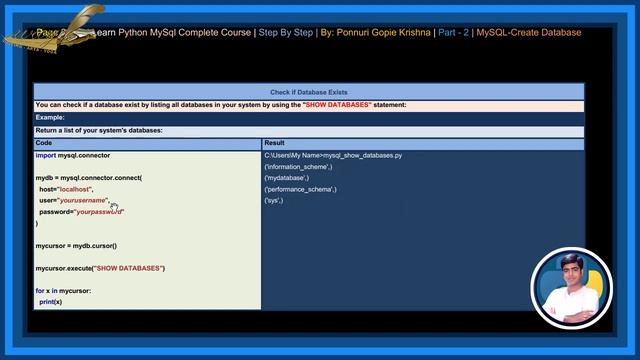This screenshot has width=640, height=360.
Task: Click 'By: Ponnuri Gopie Krishna' in title
Action: pos(375,33)
